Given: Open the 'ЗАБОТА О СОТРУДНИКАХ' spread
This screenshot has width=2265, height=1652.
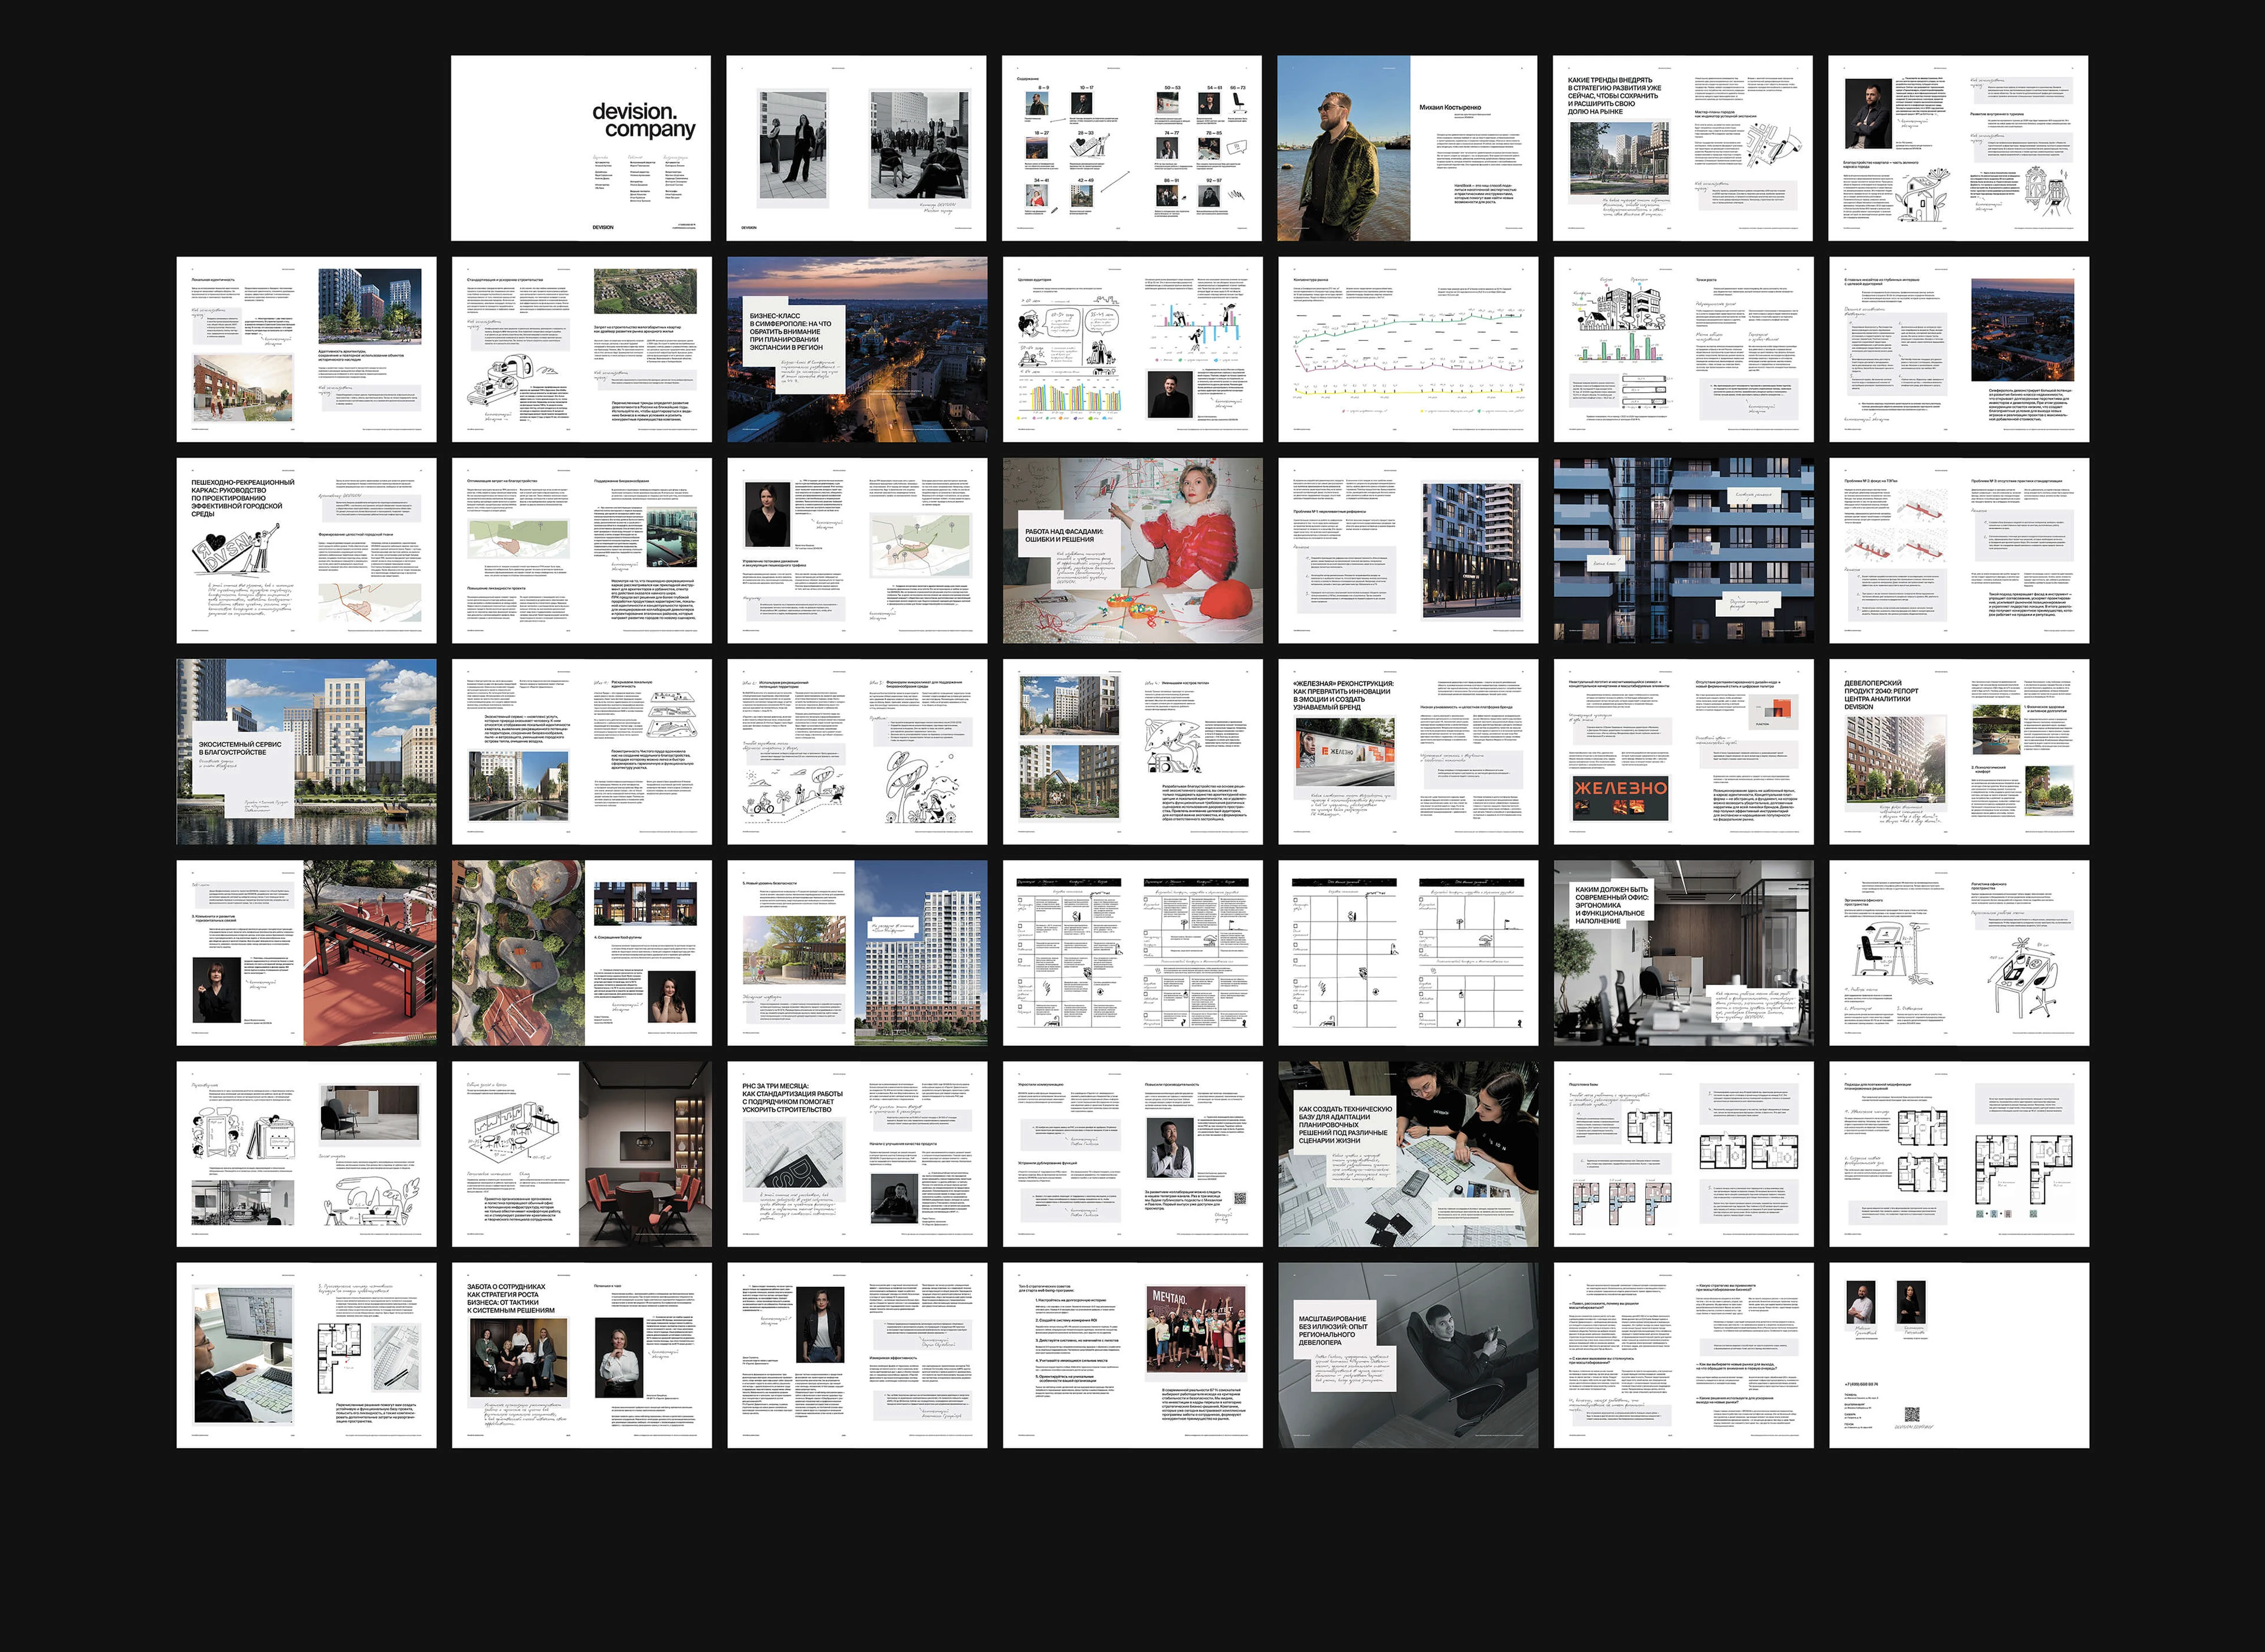Looking at the screenshot, I should pos(582,1355).
